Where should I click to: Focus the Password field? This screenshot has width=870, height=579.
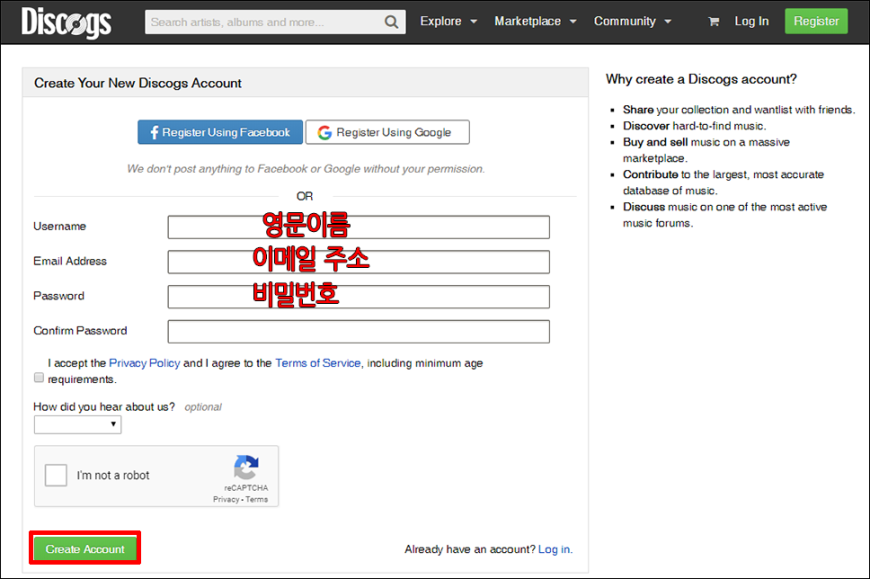coord(358,297)
